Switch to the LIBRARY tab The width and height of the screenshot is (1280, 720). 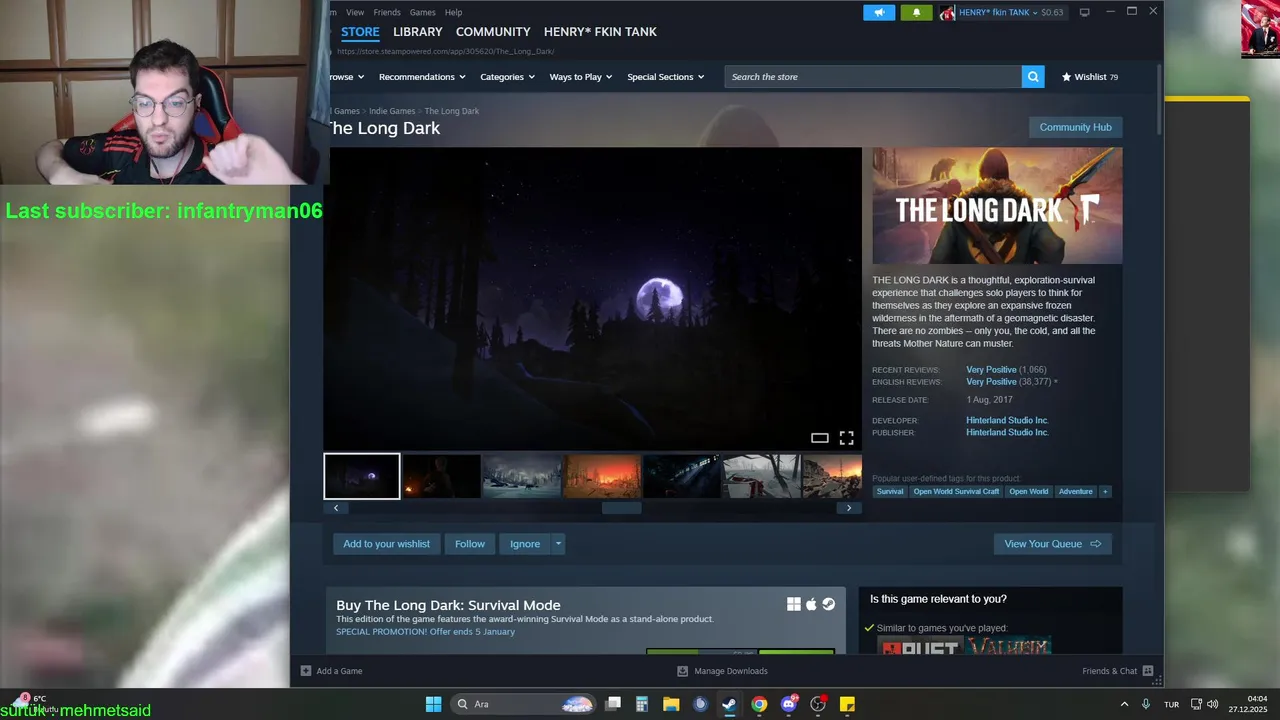click(x=417, y=32)
